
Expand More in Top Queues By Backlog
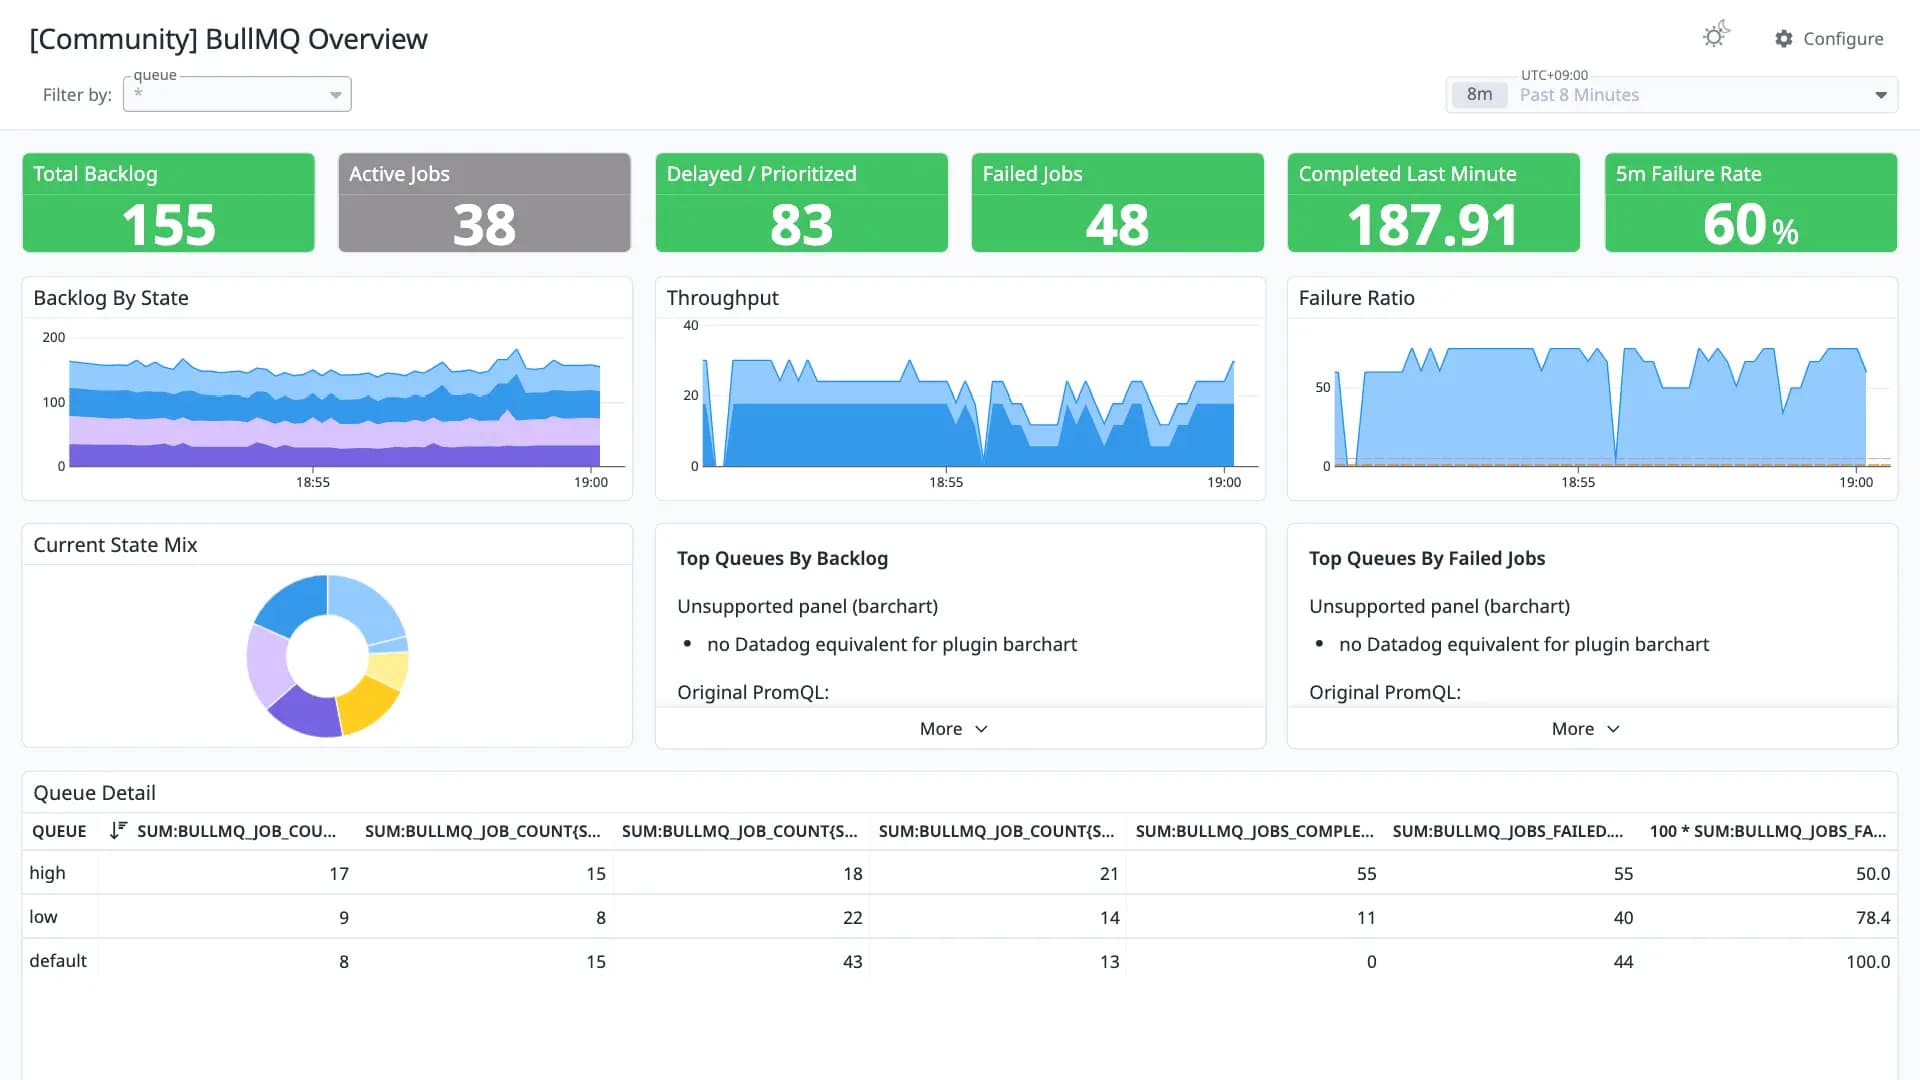(954, 729)
